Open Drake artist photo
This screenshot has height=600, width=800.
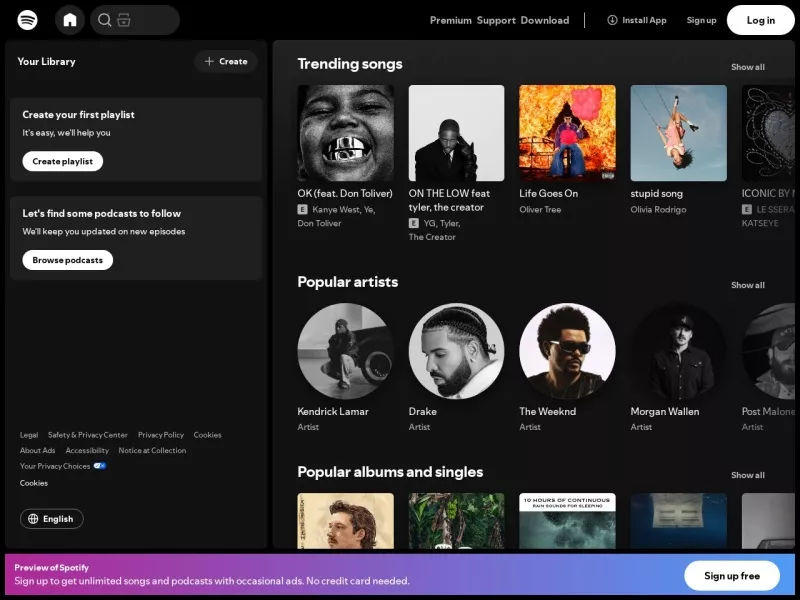(457, 351)
